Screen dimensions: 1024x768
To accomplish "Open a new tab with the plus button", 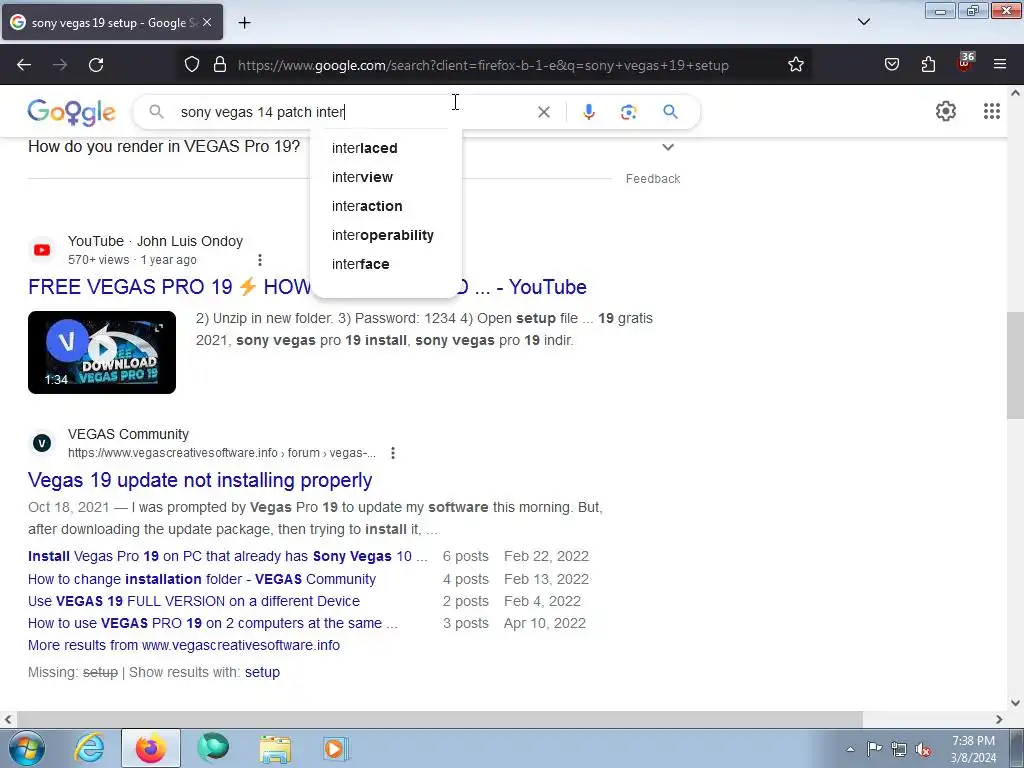I will 244,23.
